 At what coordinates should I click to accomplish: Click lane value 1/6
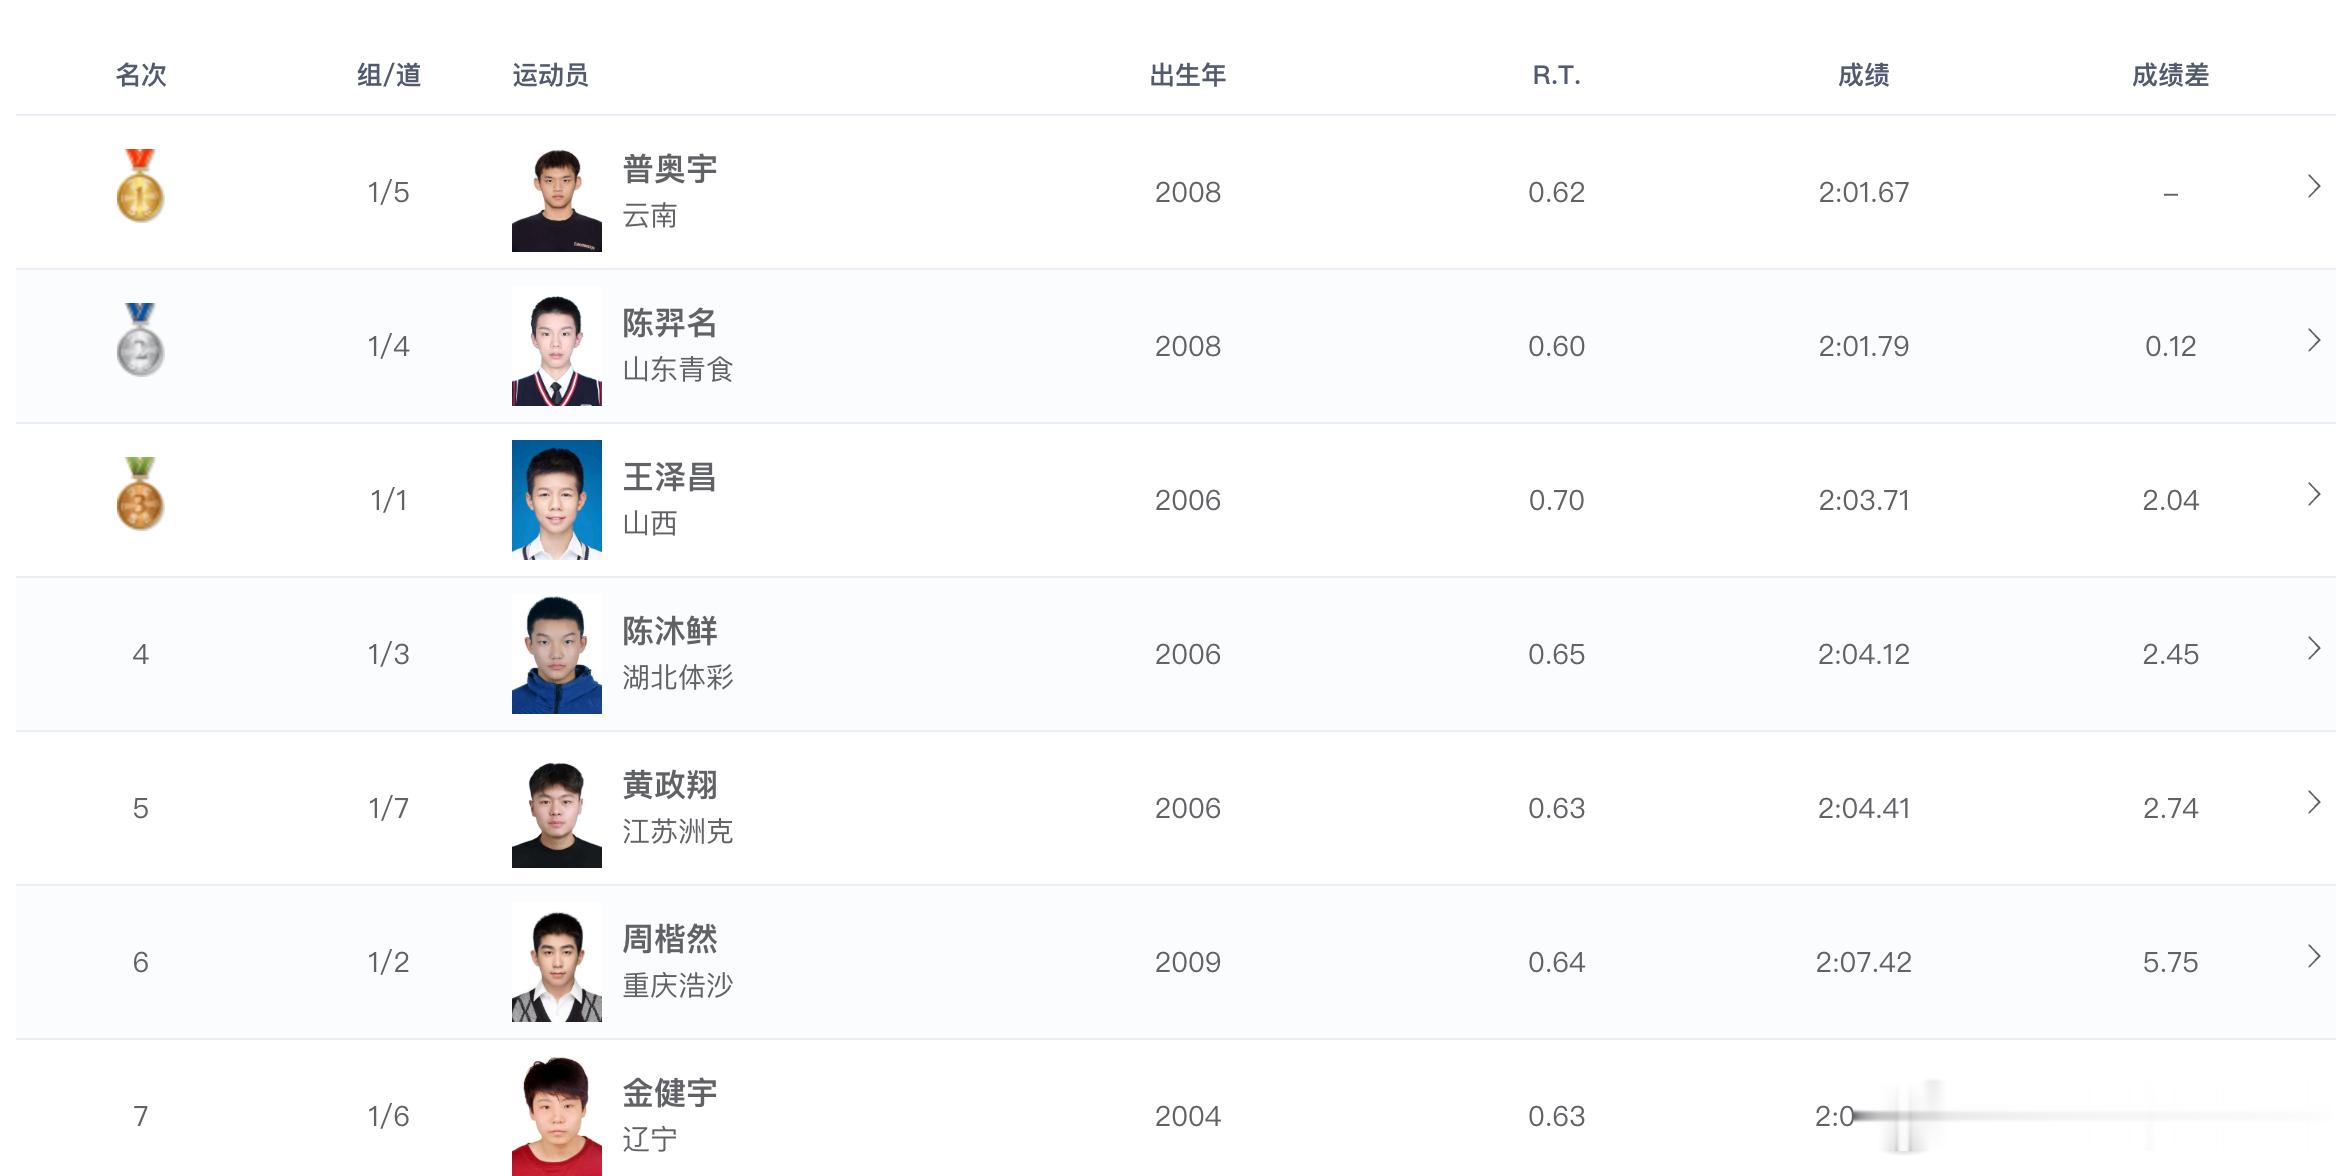pos(388,1116)
